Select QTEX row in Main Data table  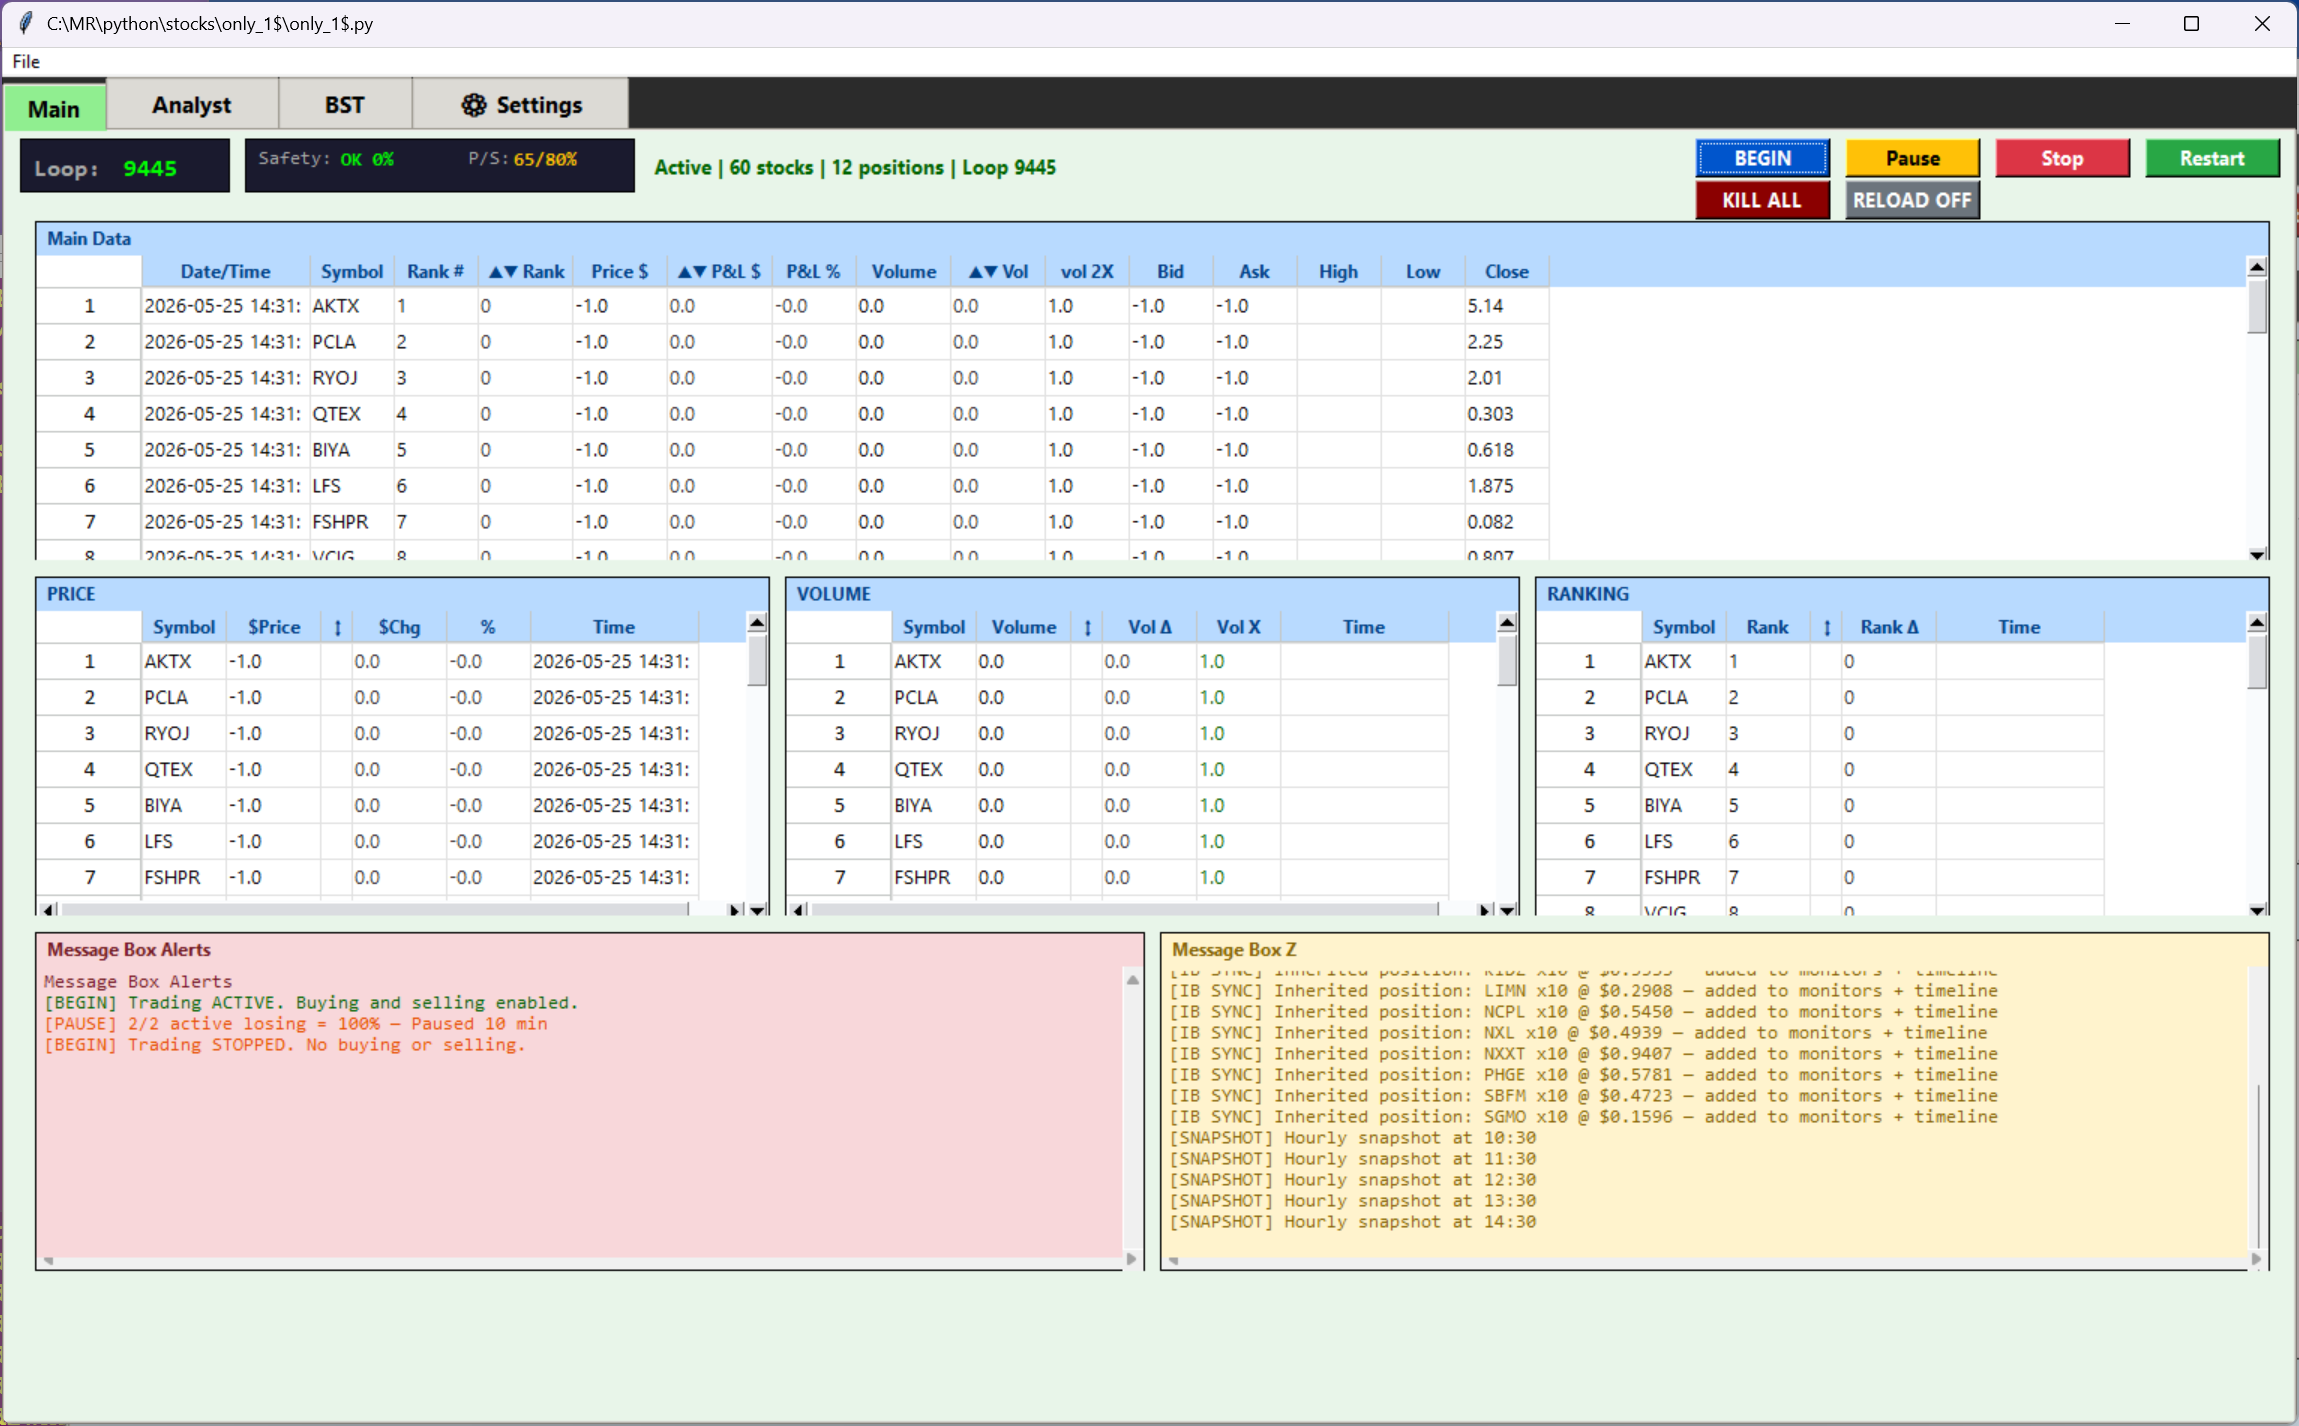792,414
